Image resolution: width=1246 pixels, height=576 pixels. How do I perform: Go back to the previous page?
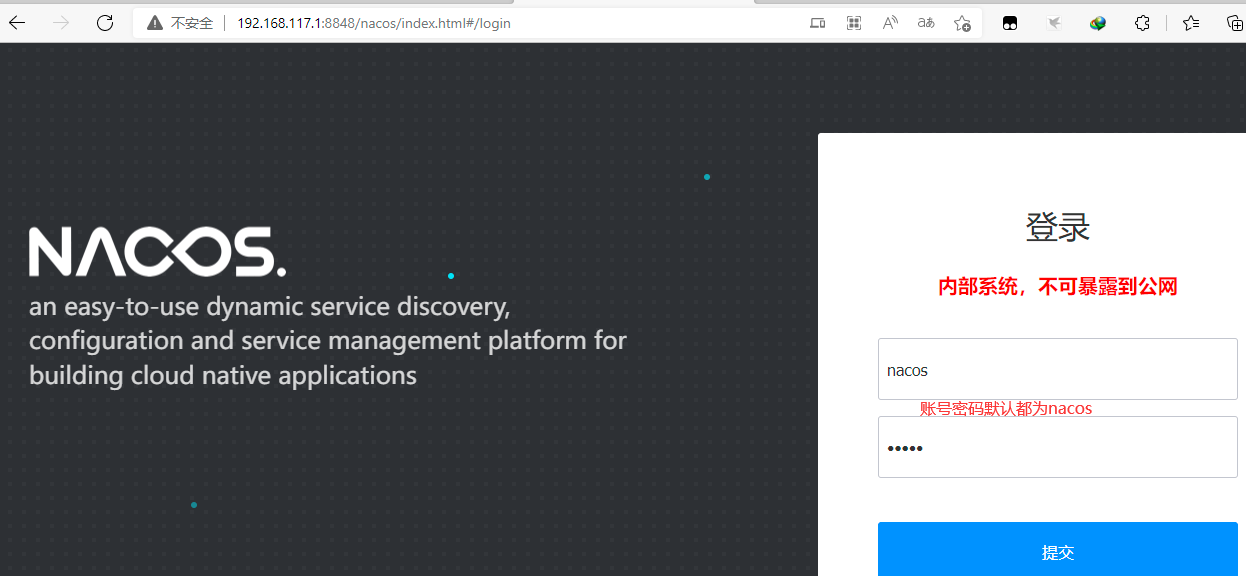coord(17,23)
